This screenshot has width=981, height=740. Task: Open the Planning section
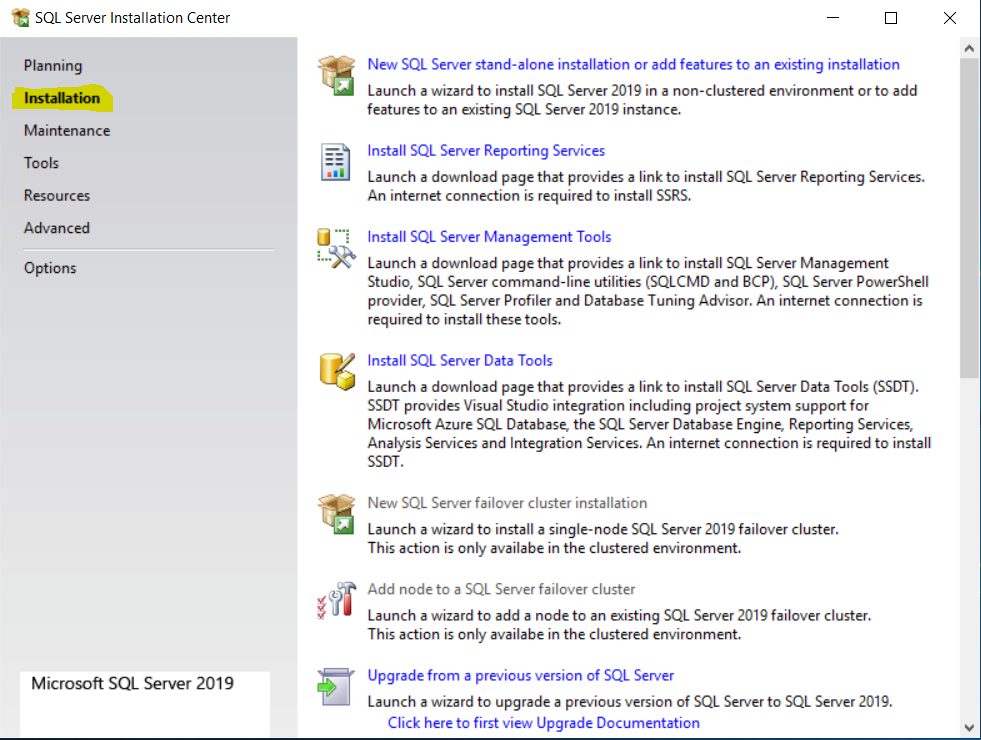coord(53,66)
